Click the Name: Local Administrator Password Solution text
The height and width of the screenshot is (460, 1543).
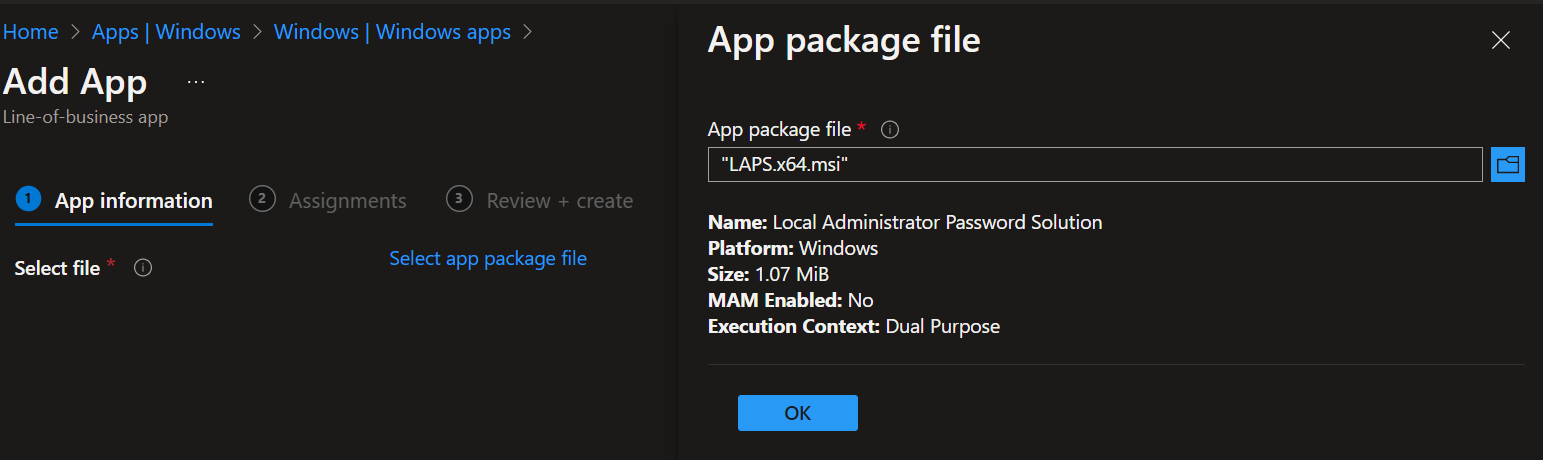tap(905, 222)
